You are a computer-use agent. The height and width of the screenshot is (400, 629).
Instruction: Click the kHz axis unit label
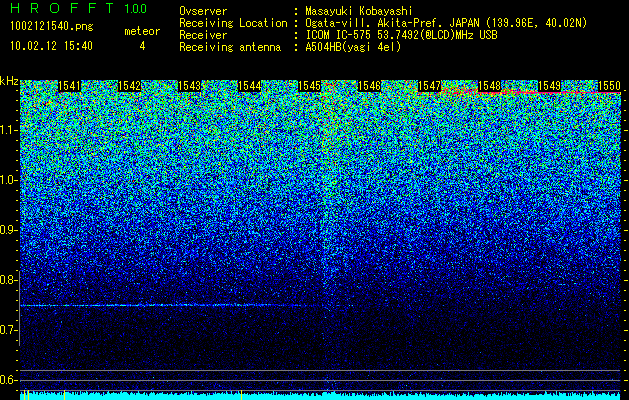pos(9,81)
